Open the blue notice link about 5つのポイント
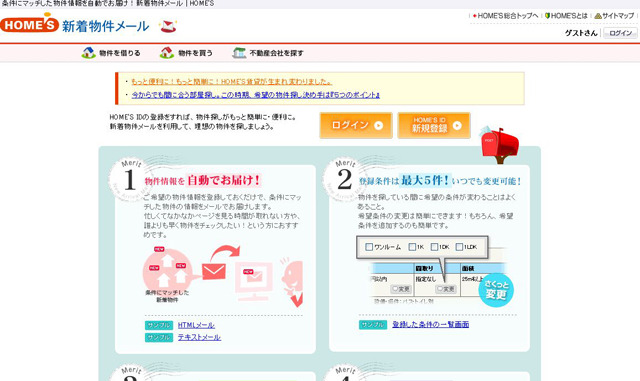This screenshot has height=381, width=640. pos(256,95)
